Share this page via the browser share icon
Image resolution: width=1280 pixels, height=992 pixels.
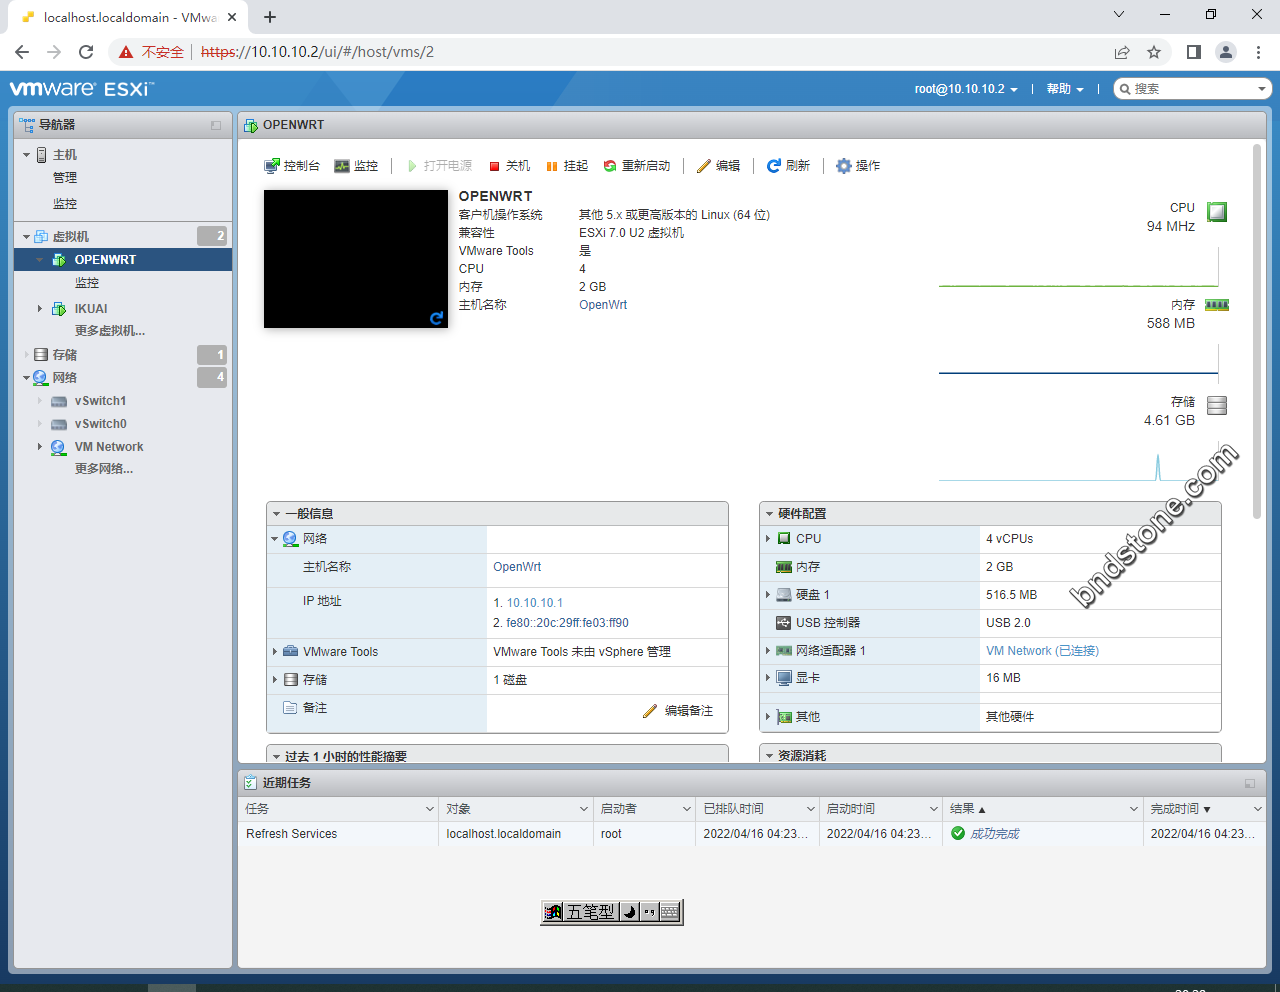tap(1122, 52)
